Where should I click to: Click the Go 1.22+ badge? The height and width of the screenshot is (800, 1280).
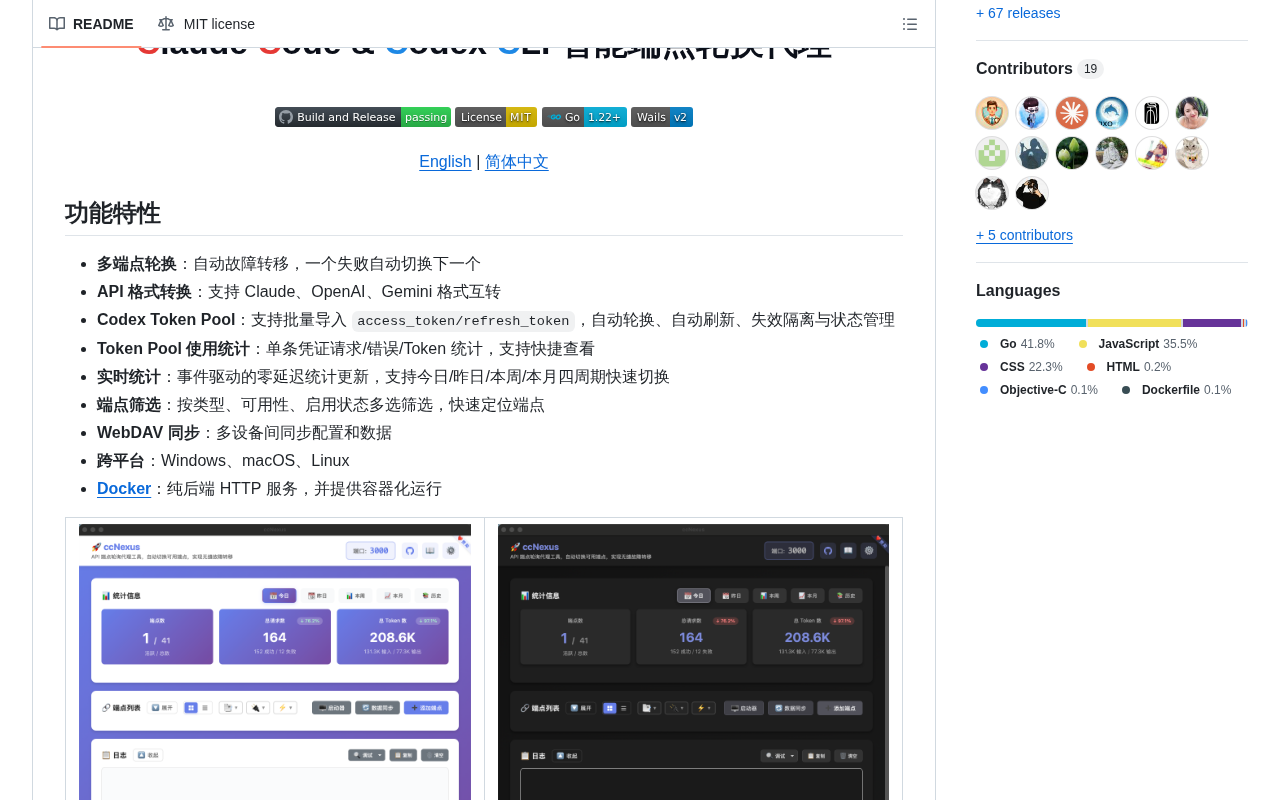584,117
